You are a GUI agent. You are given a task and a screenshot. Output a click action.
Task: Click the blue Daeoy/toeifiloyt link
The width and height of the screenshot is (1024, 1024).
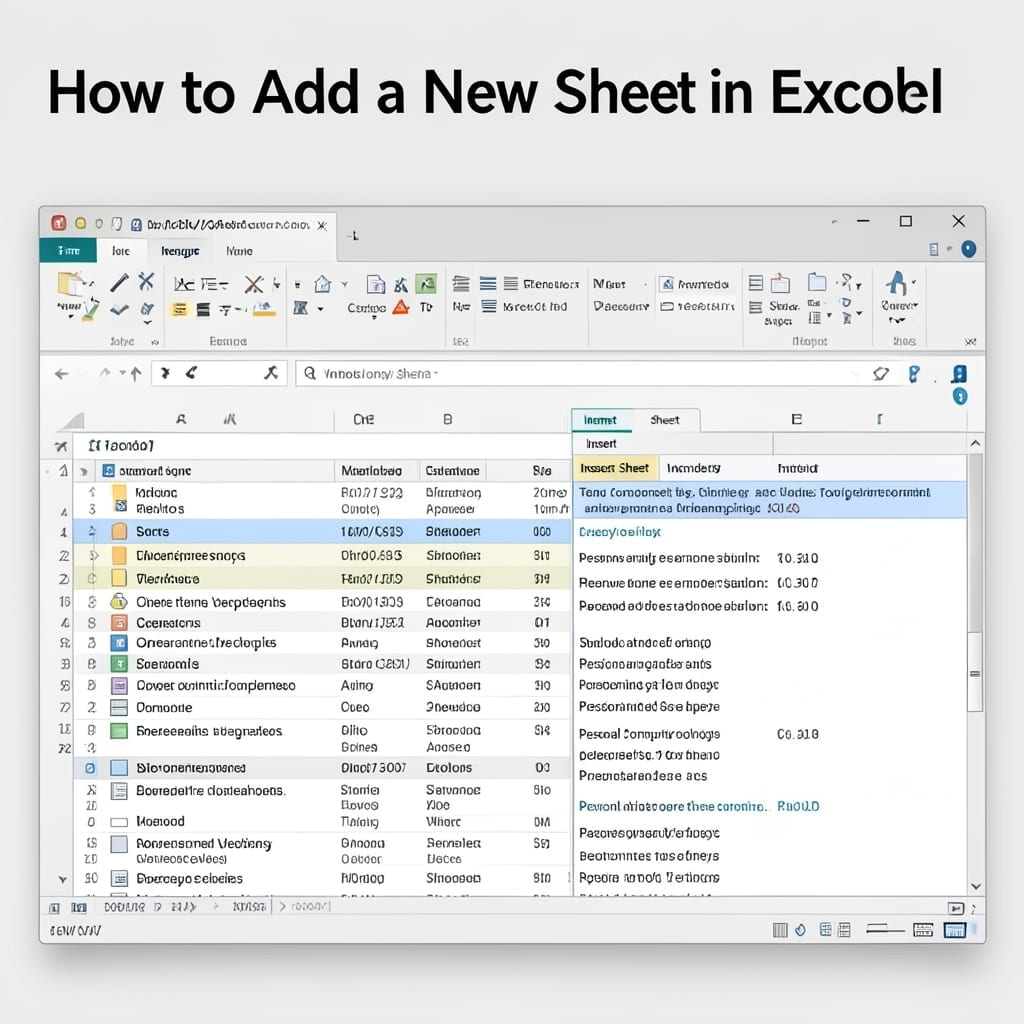(x=620, y=532)
